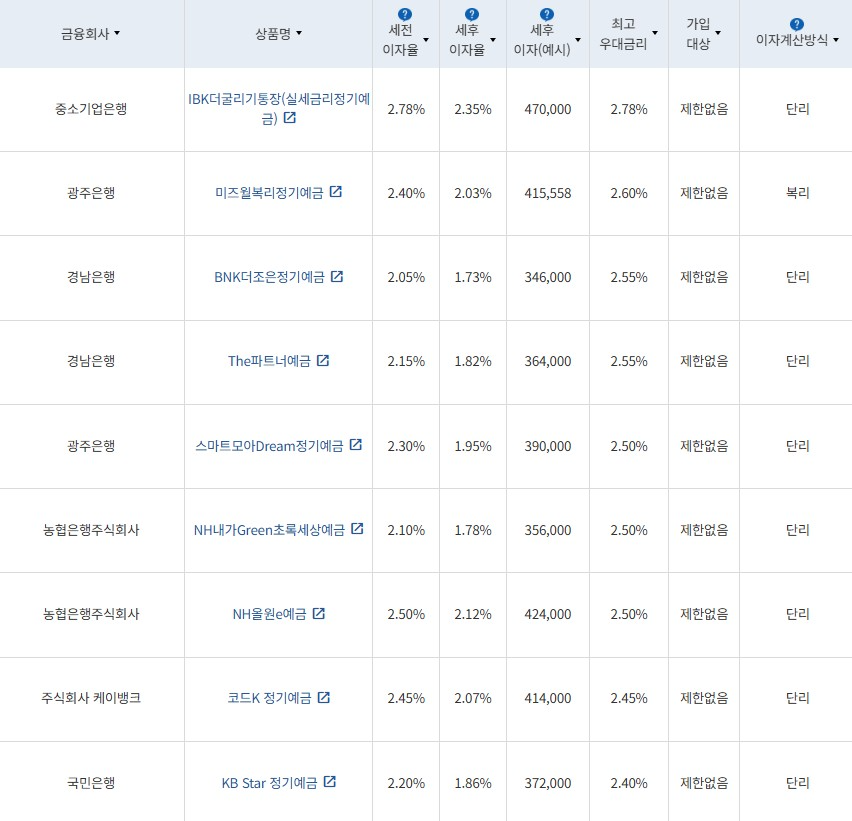This screenshot has width=852, height=821.
Task: Click the BNK더조은정기예금 product link
Action: [270, 278]
